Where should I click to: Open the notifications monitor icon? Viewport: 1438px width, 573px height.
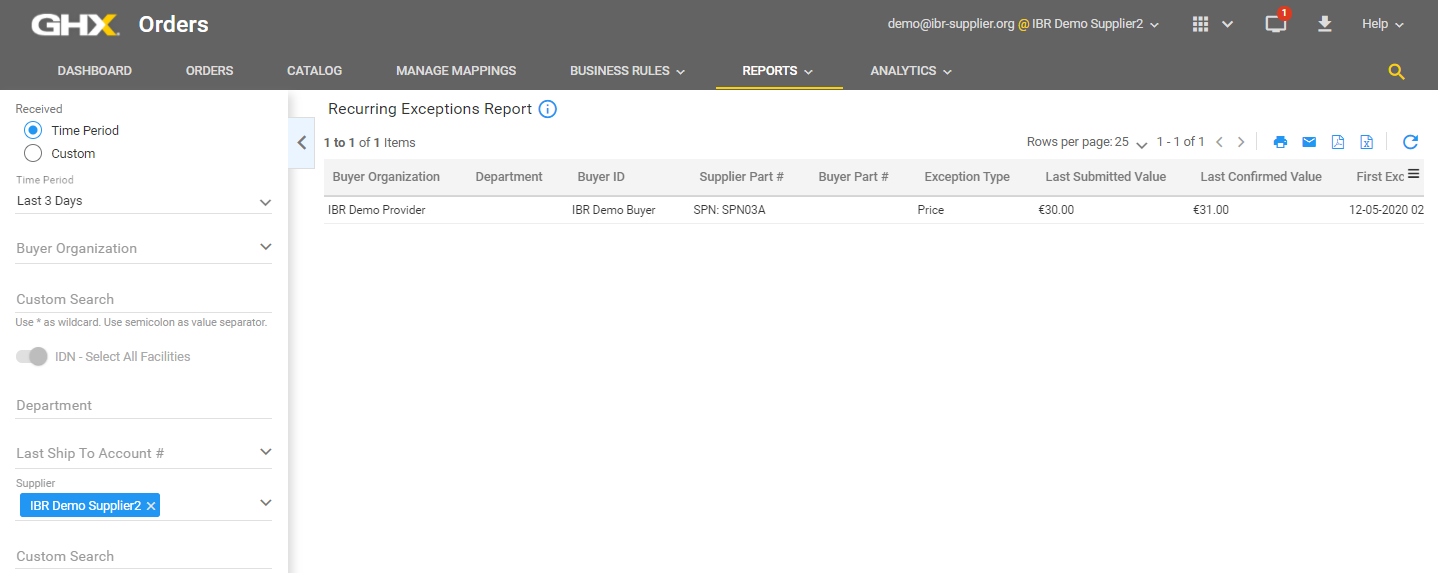click(1276, 24)
